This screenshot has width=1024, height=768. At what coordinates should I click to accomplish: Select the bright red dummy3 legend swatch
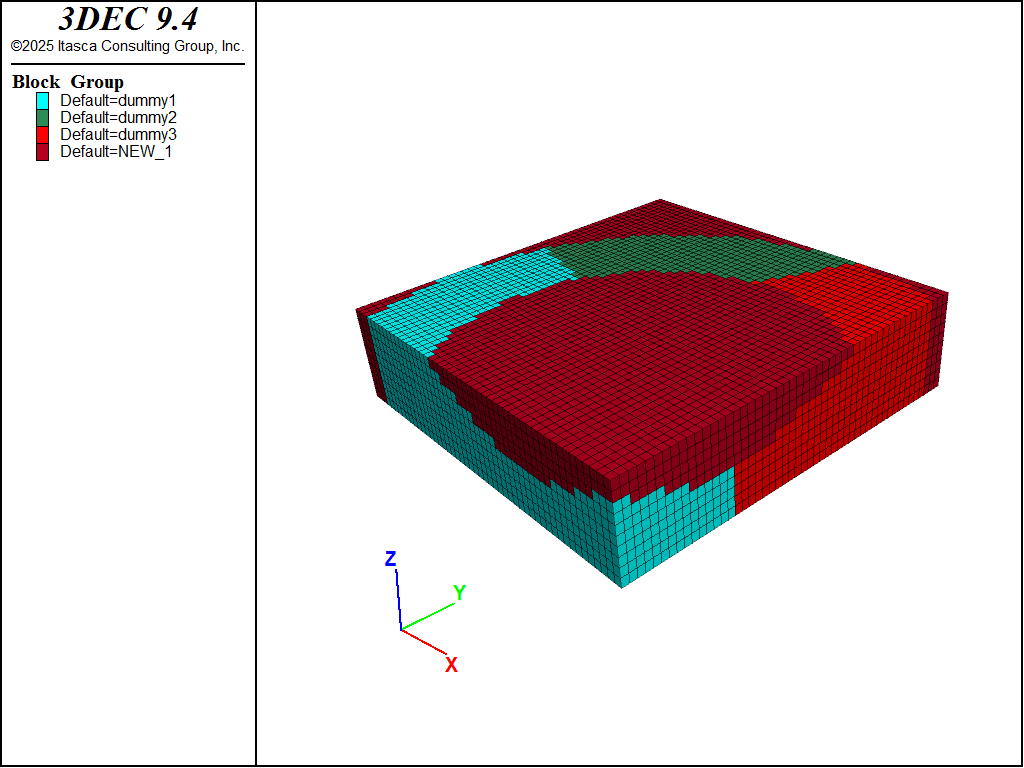coord(42,134)
